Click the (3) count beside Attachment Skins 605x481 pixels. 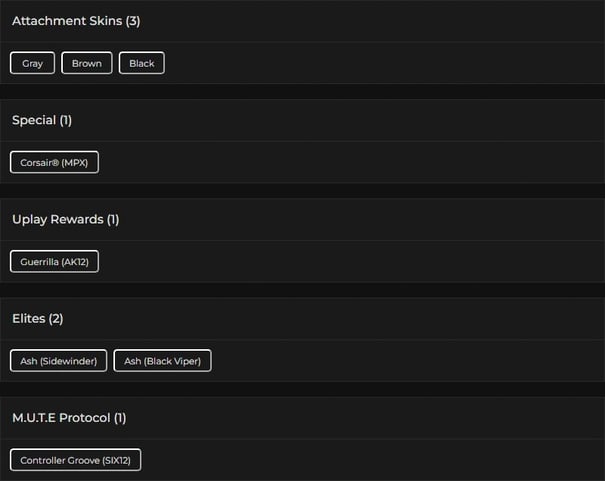tap(133, 21)
